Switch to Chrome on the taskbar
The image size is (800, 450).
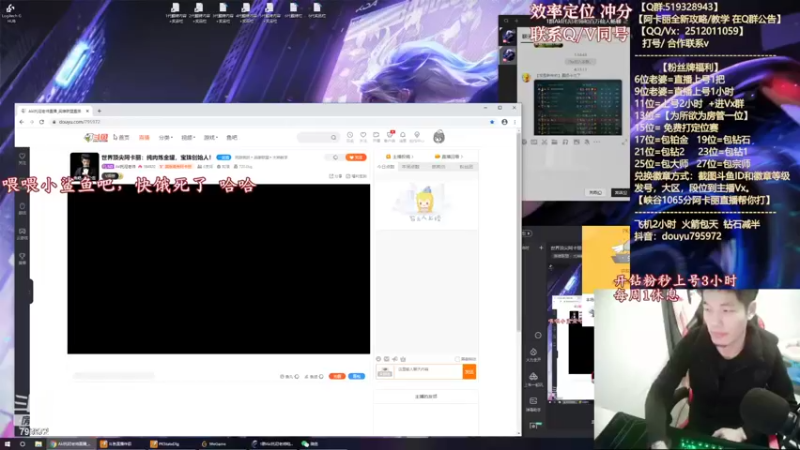[x=70, y=444]
